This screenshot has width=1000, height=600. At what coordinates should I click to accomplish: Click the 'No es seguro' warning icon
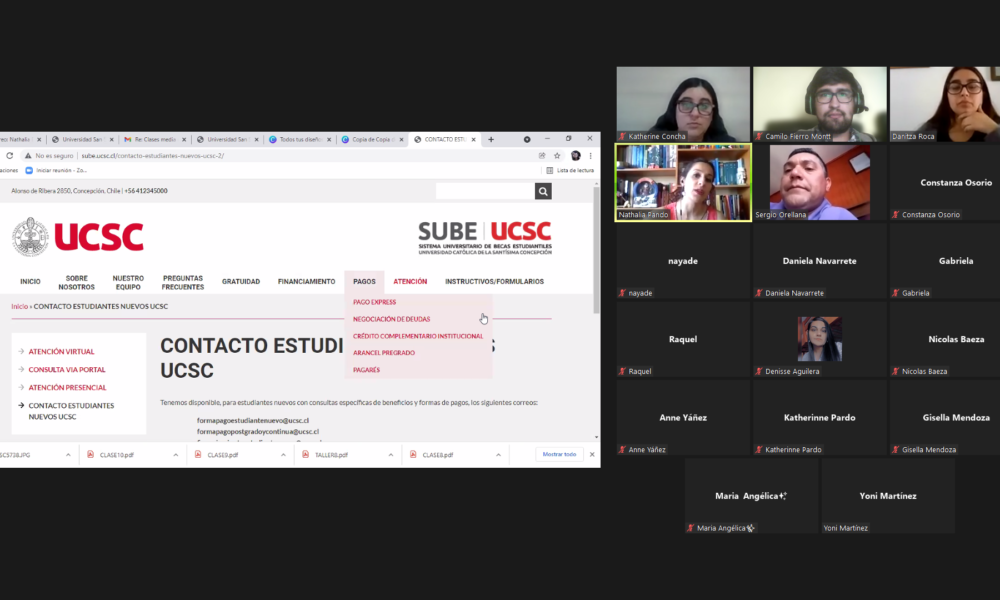[x=28, y=156]
